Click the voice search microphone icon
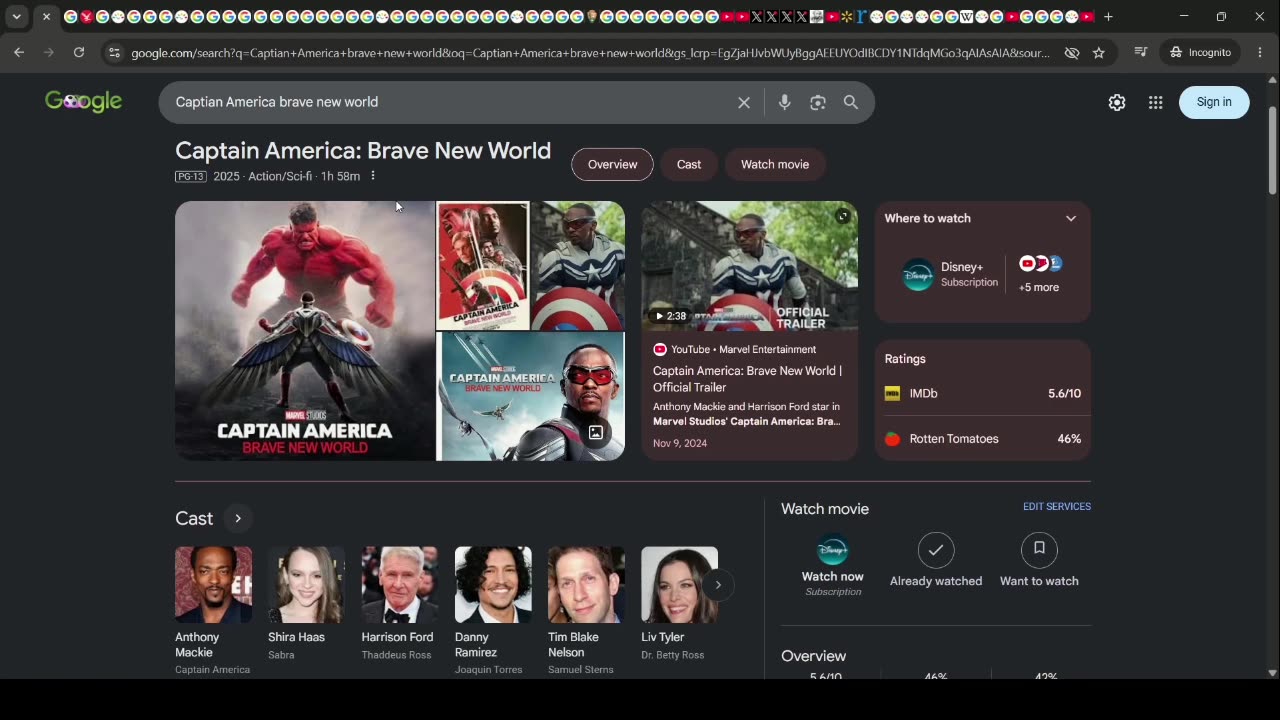The width and height of the screenshot is (1280, 720). tap(784, 102)
